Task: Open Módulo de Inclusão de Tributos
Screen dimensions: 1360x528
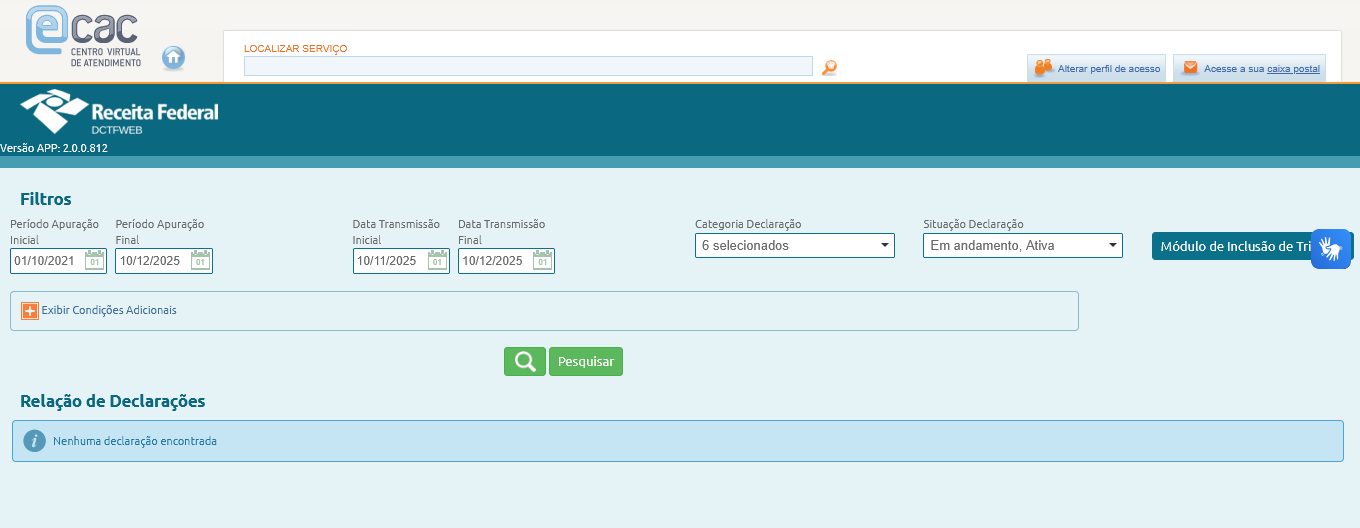Action: pyautogui.click(x=1230, y=246)
